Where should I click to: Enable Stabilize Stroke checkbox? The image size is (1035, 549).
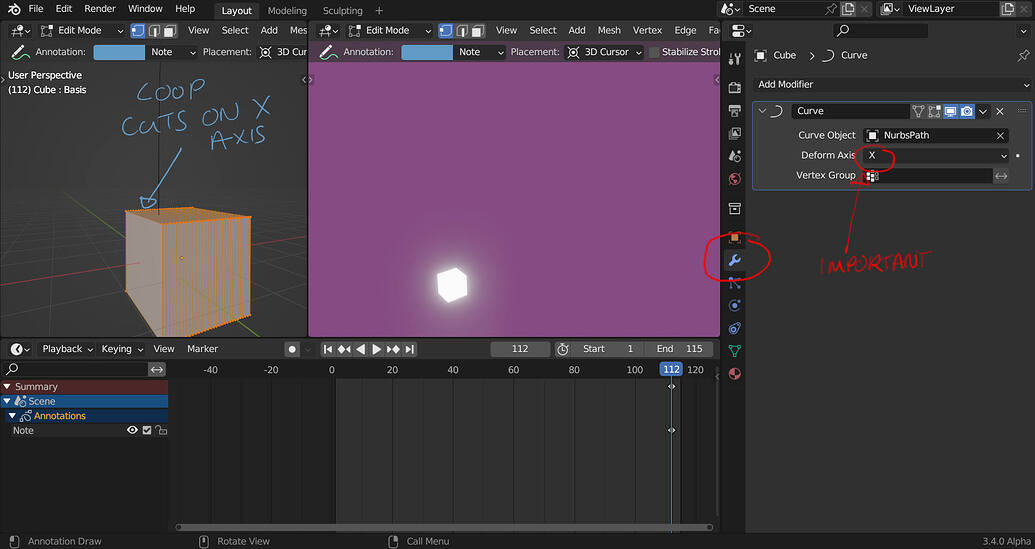(x=654, y=52)
